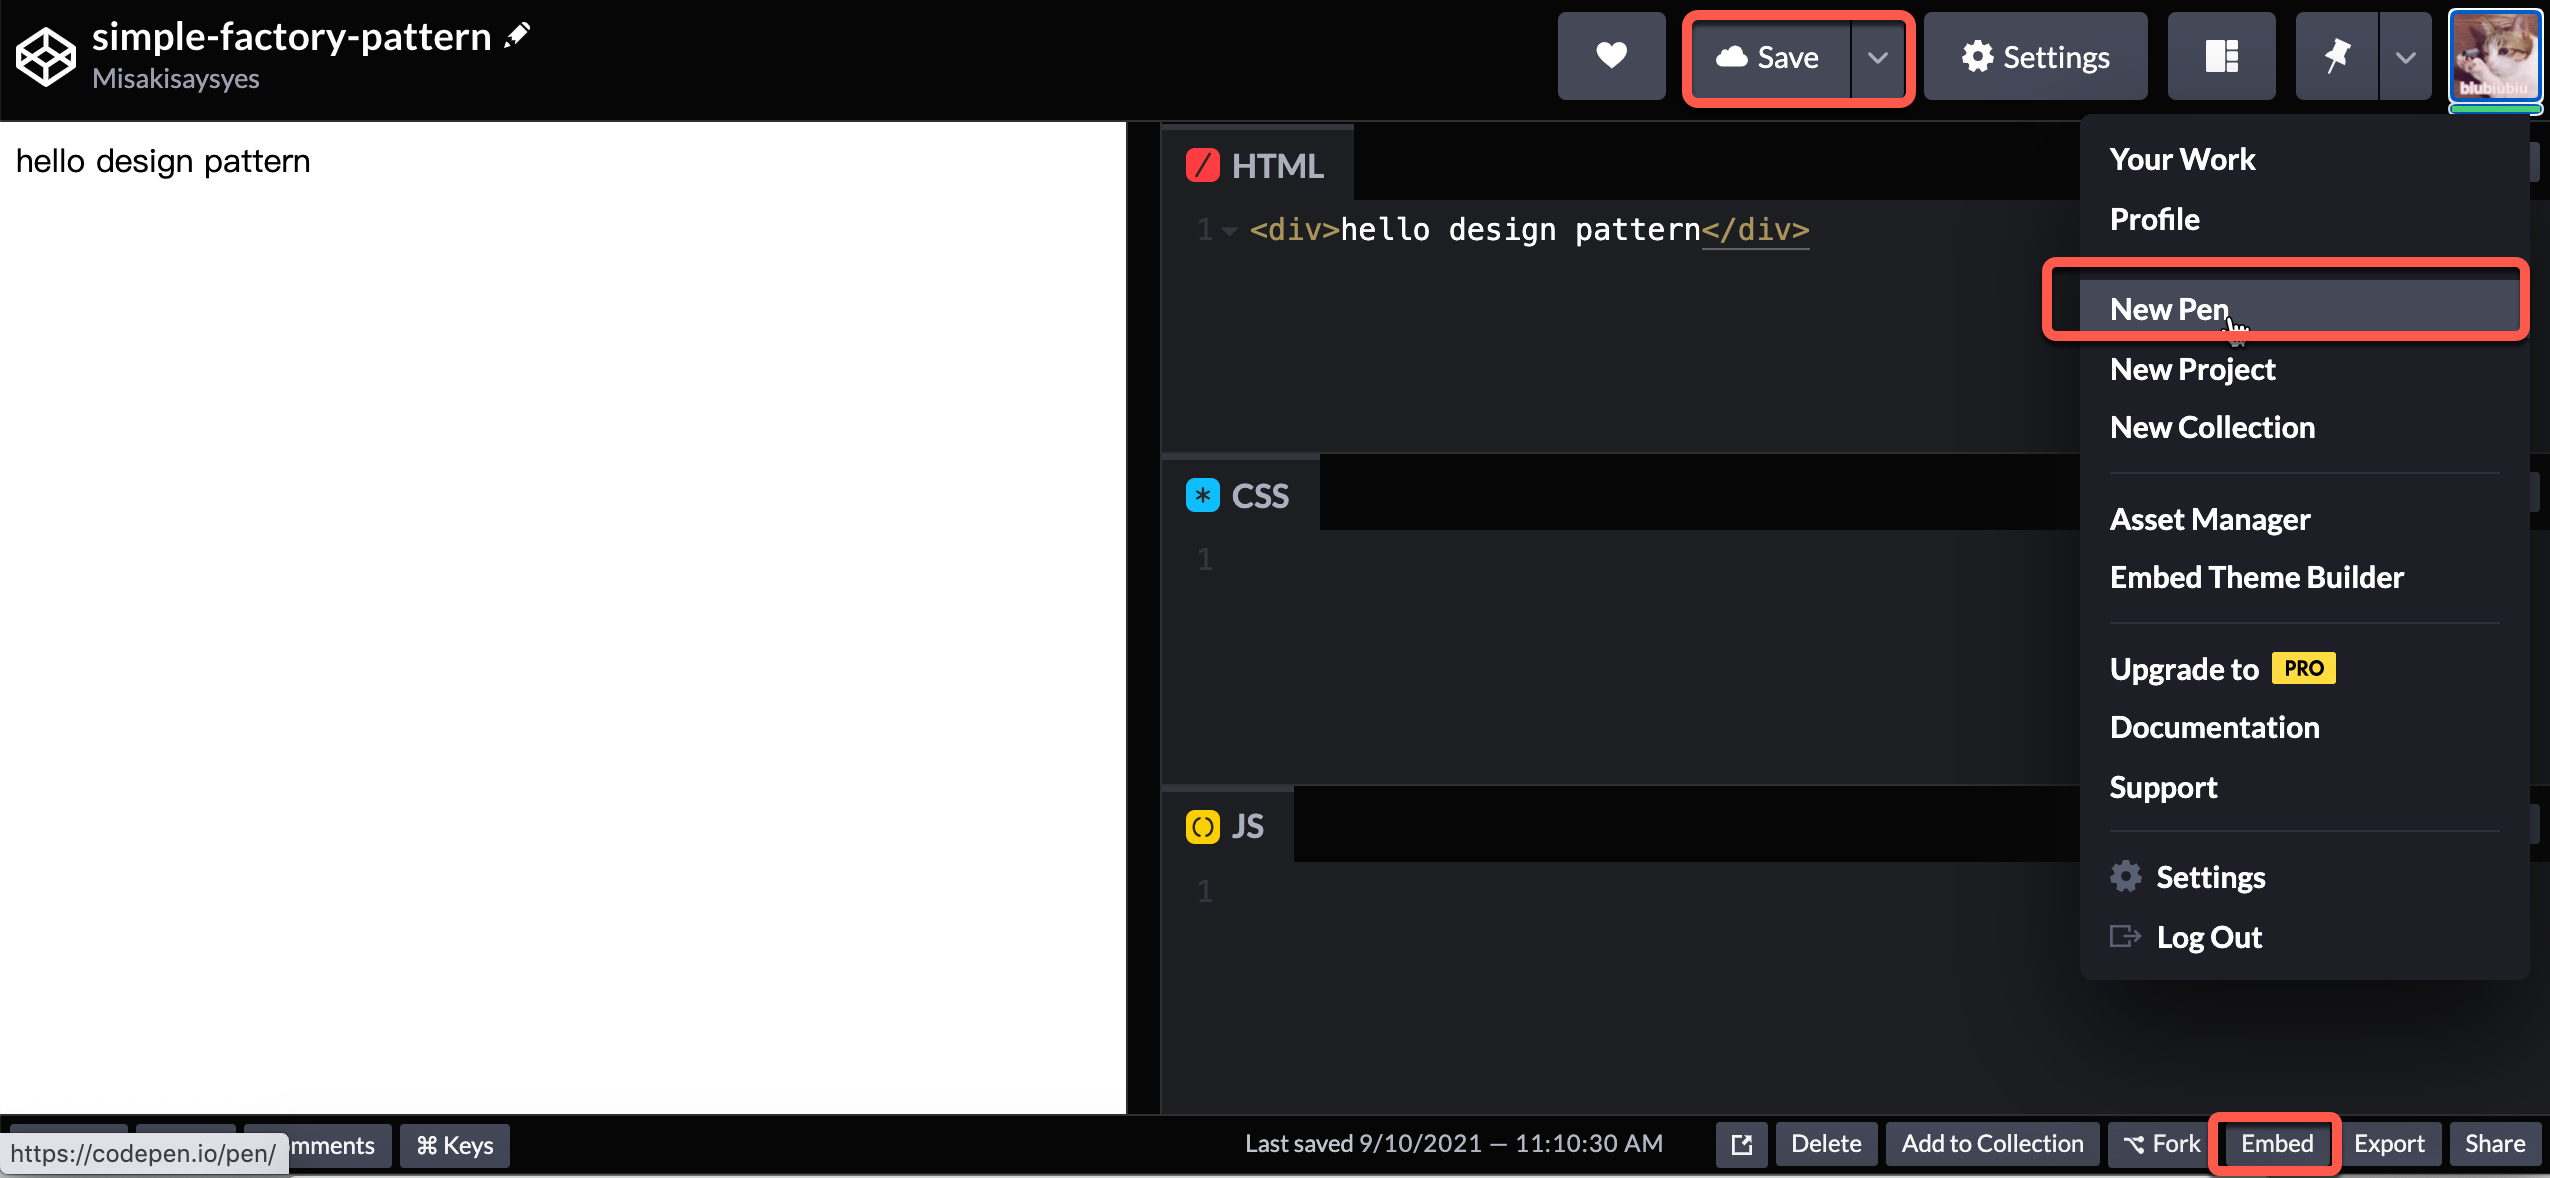The height and width of the screenshot is (1178, 2550).
Task: Click the Embed button in the footer
Action: pos(2277,1144)
